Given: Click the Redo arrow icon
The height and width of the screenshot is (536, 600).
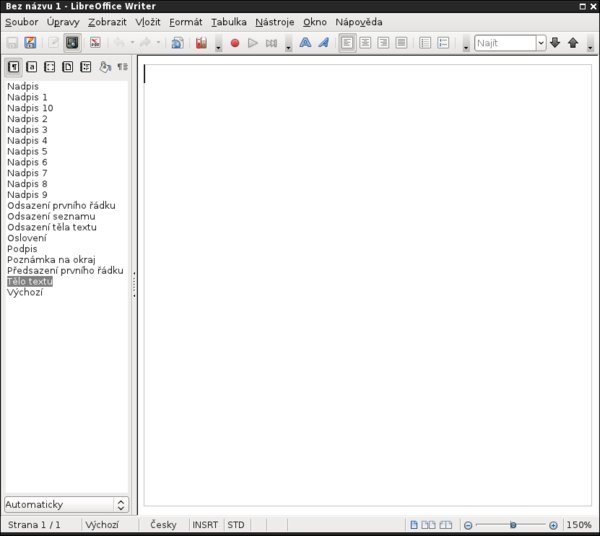Looking at the screenshot, I should 145,43.
